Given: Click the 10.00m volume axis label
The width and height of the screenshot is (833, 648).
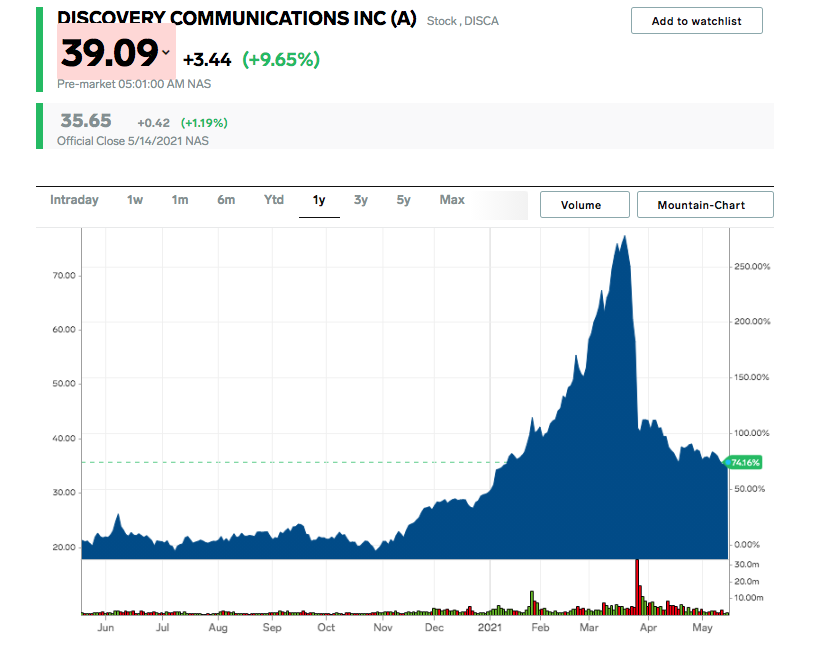Looking at the screenshot, I should (x=749, y=598).
